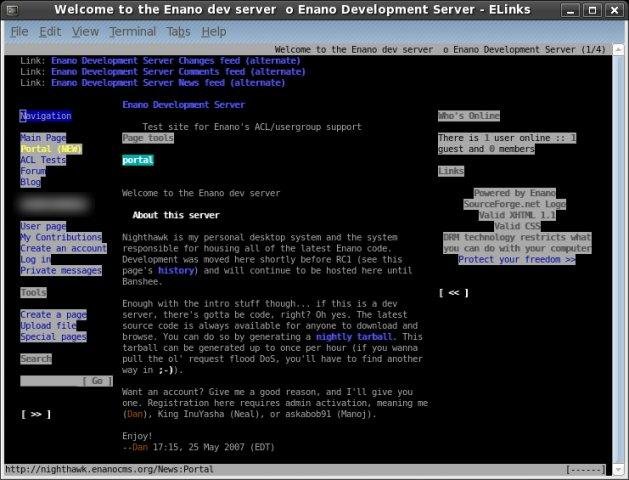The width and height of the screenshot is (629, 480).
Task: Open Private messages link
Action: (x=61, y=271)
